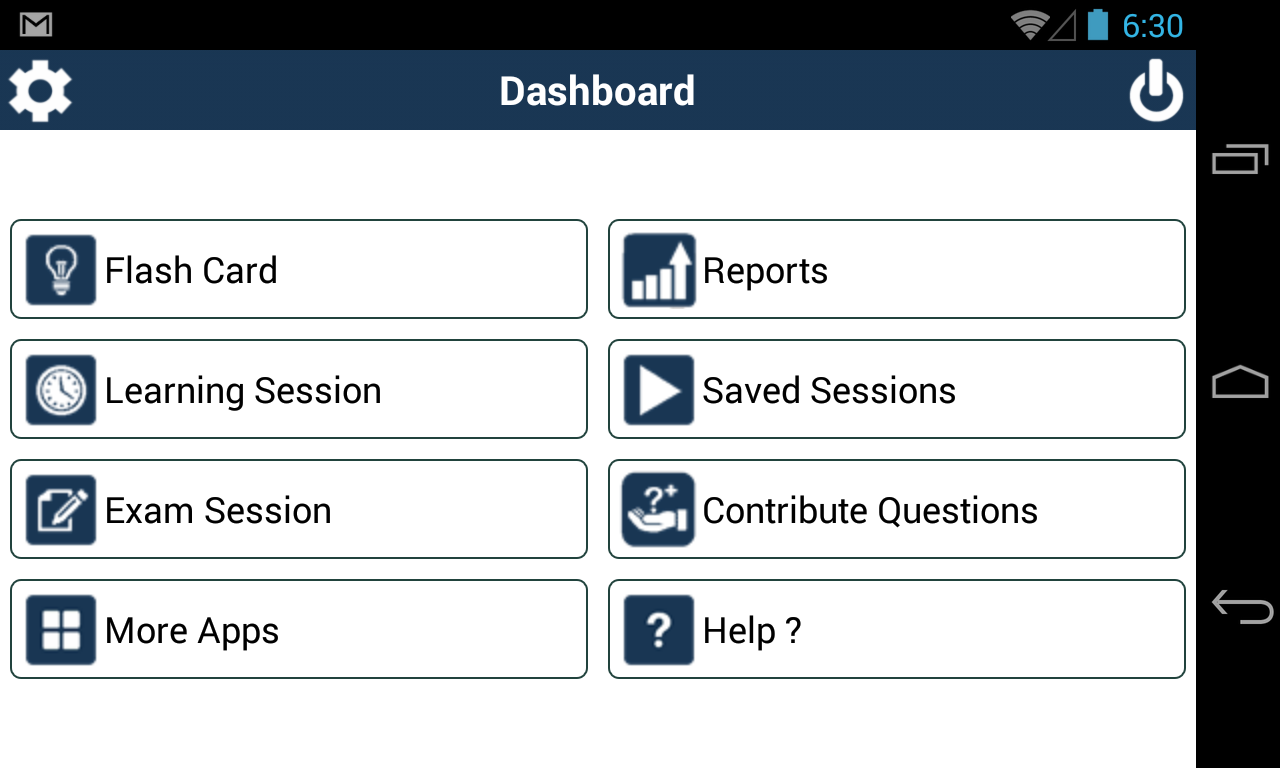Tap the Reports bar chart icon
This screenshot has height=768, width=1280.
(659, 270)
